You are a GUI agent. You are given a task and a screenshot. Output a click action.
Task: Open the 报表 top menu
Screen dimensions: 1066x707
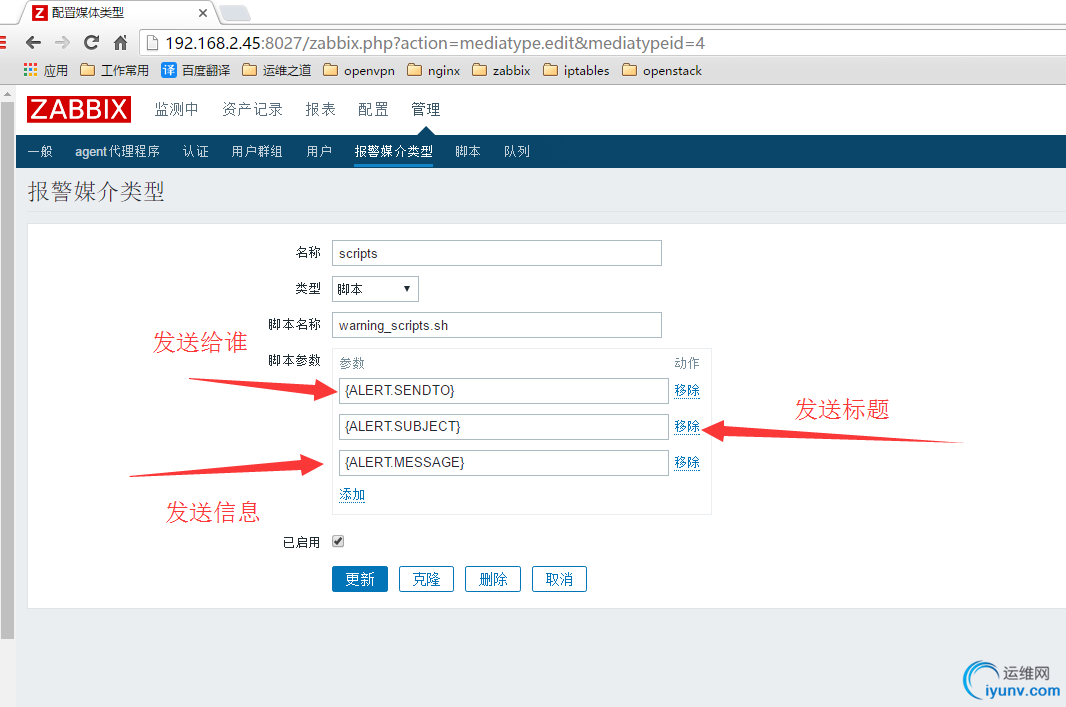point(320,109)
